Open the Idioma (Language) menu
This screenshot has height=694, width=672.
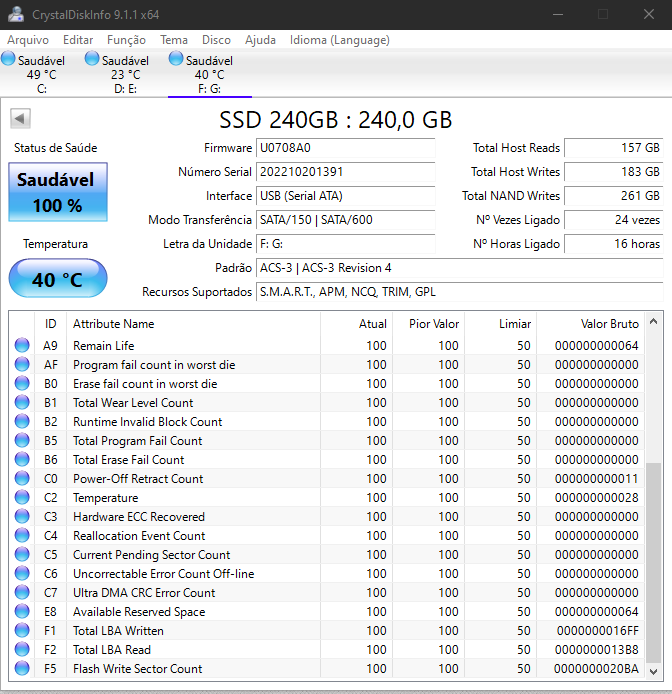[x=340, y=40]
